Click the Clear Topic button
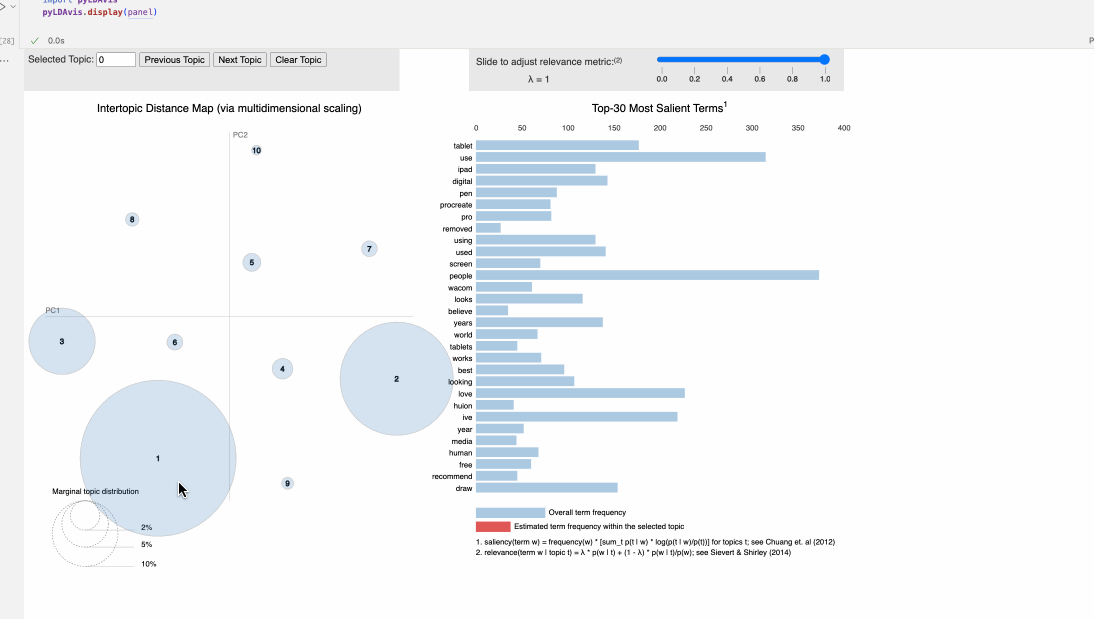This screenshot has height=619, width=1094. pos(298,60)
